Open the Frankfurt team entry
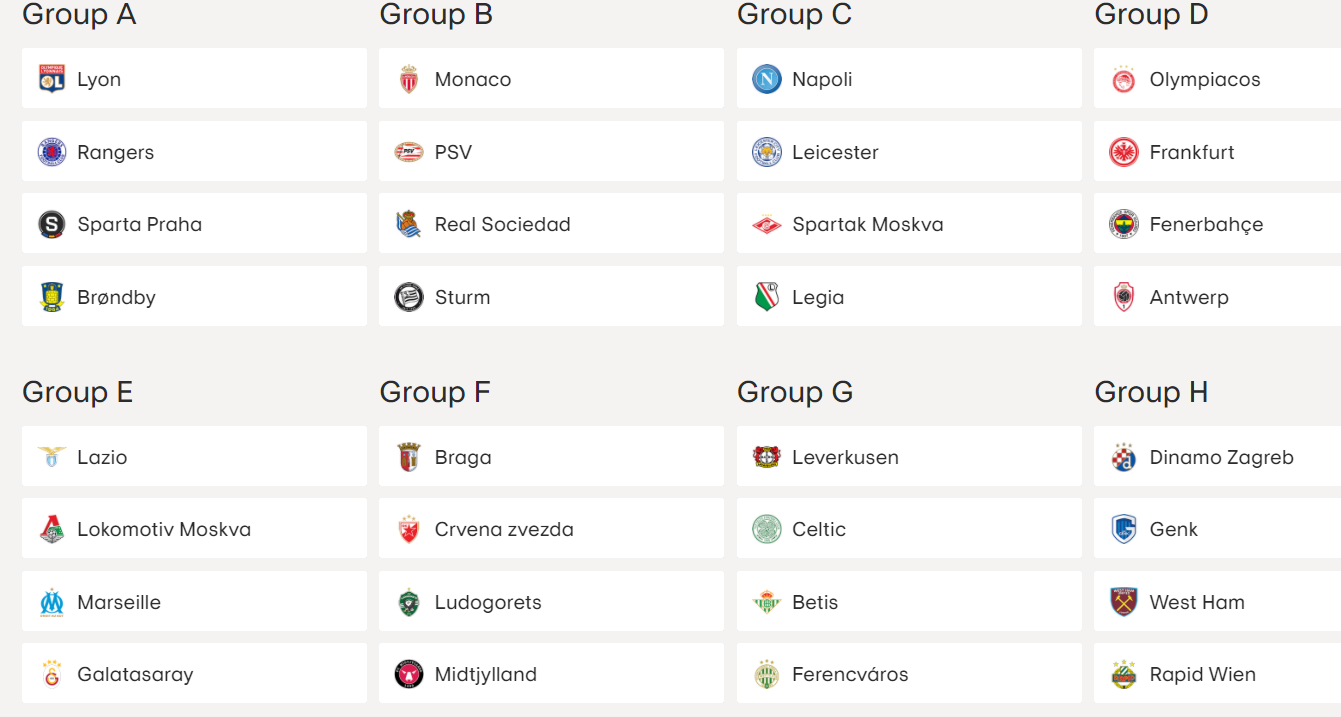The image size is (1341, 717). 1218,151
